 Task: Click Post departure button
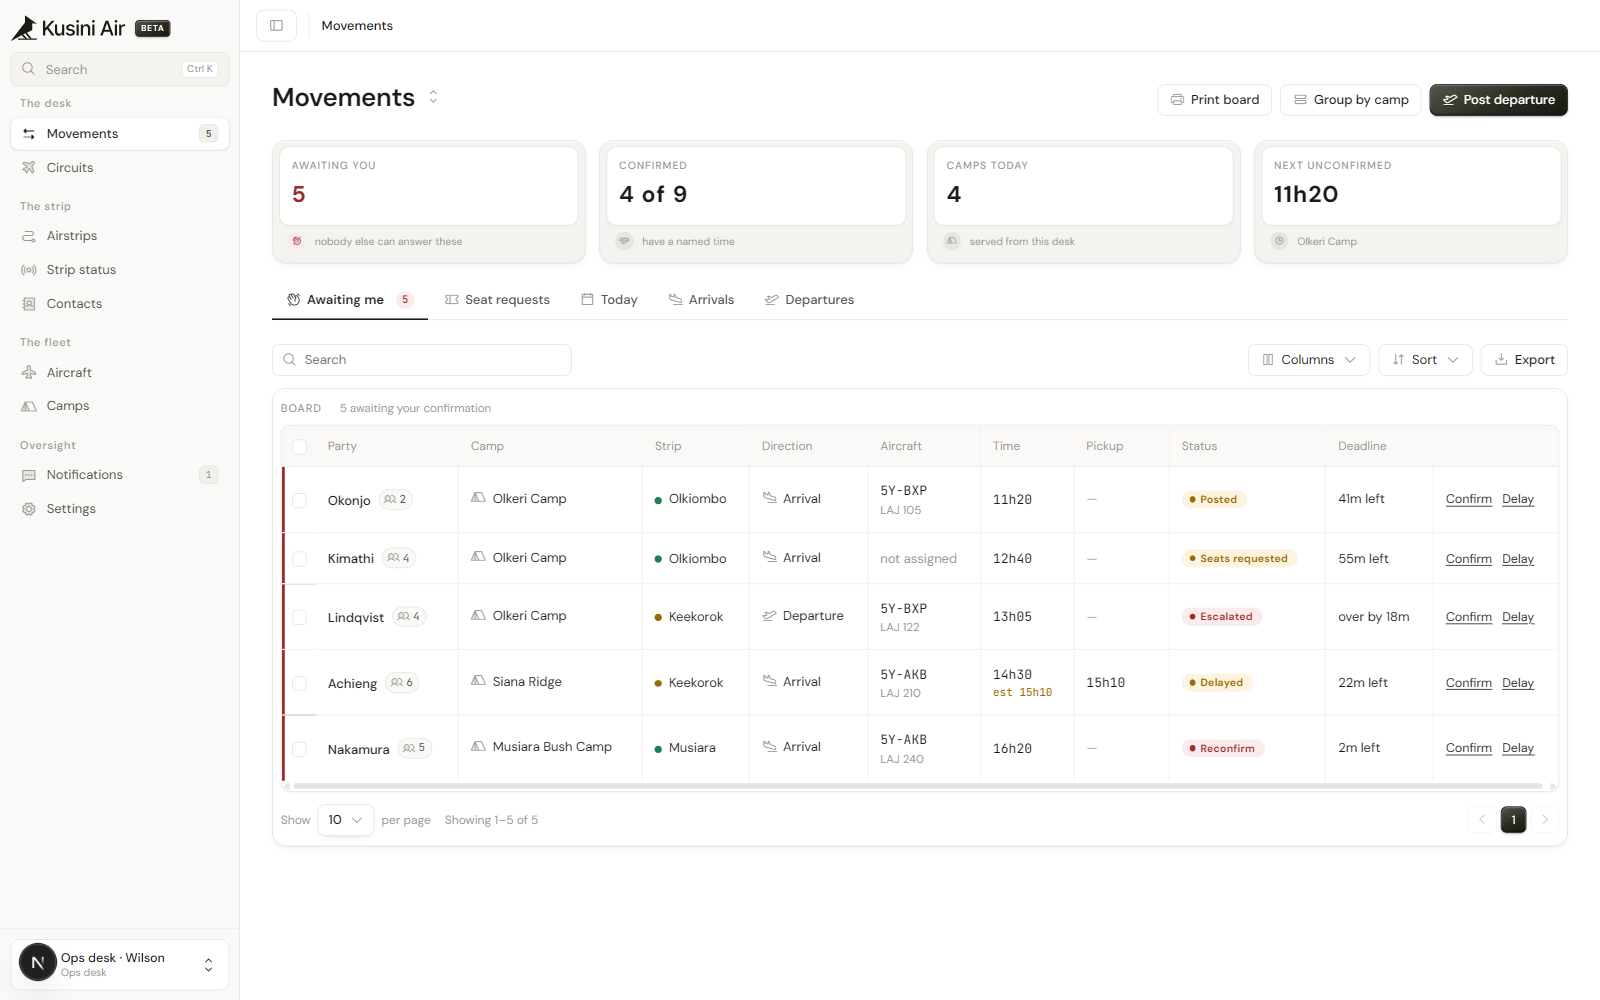click(1498, 100)
